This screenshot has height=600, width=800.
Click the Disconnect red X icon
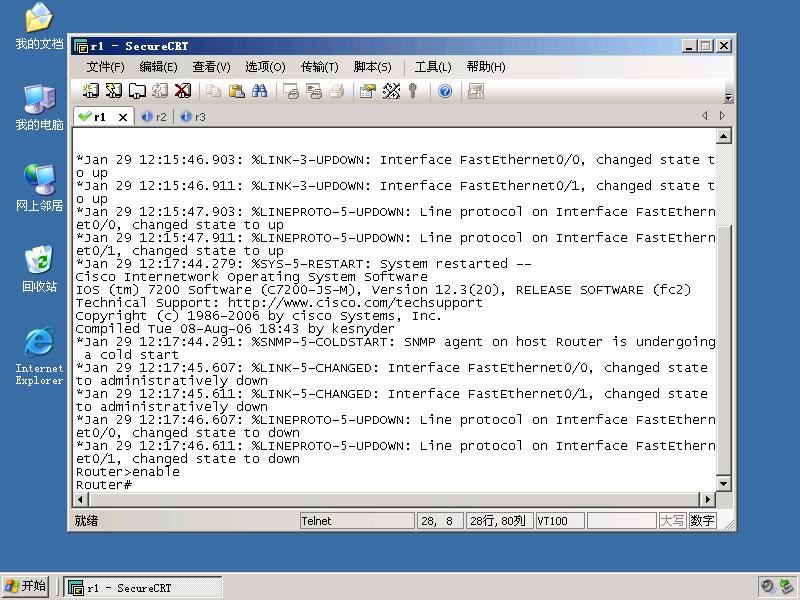tap(183, 91)
